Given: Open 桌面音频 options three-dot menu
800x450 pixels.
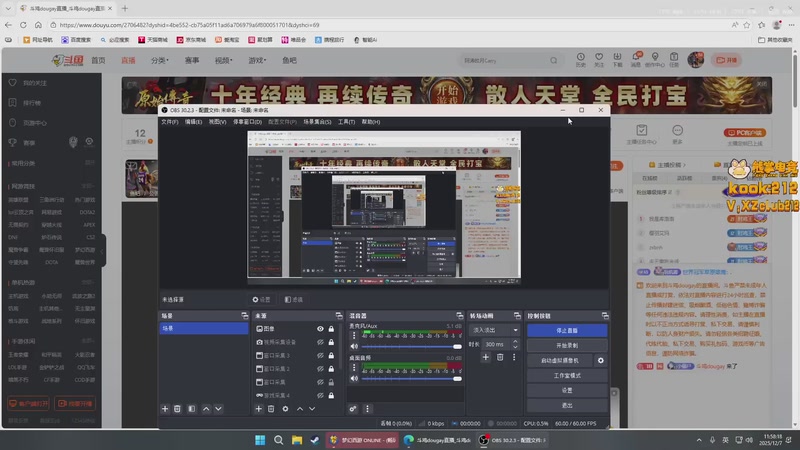Looking at the screenshot, I should [x=354, y=367].
